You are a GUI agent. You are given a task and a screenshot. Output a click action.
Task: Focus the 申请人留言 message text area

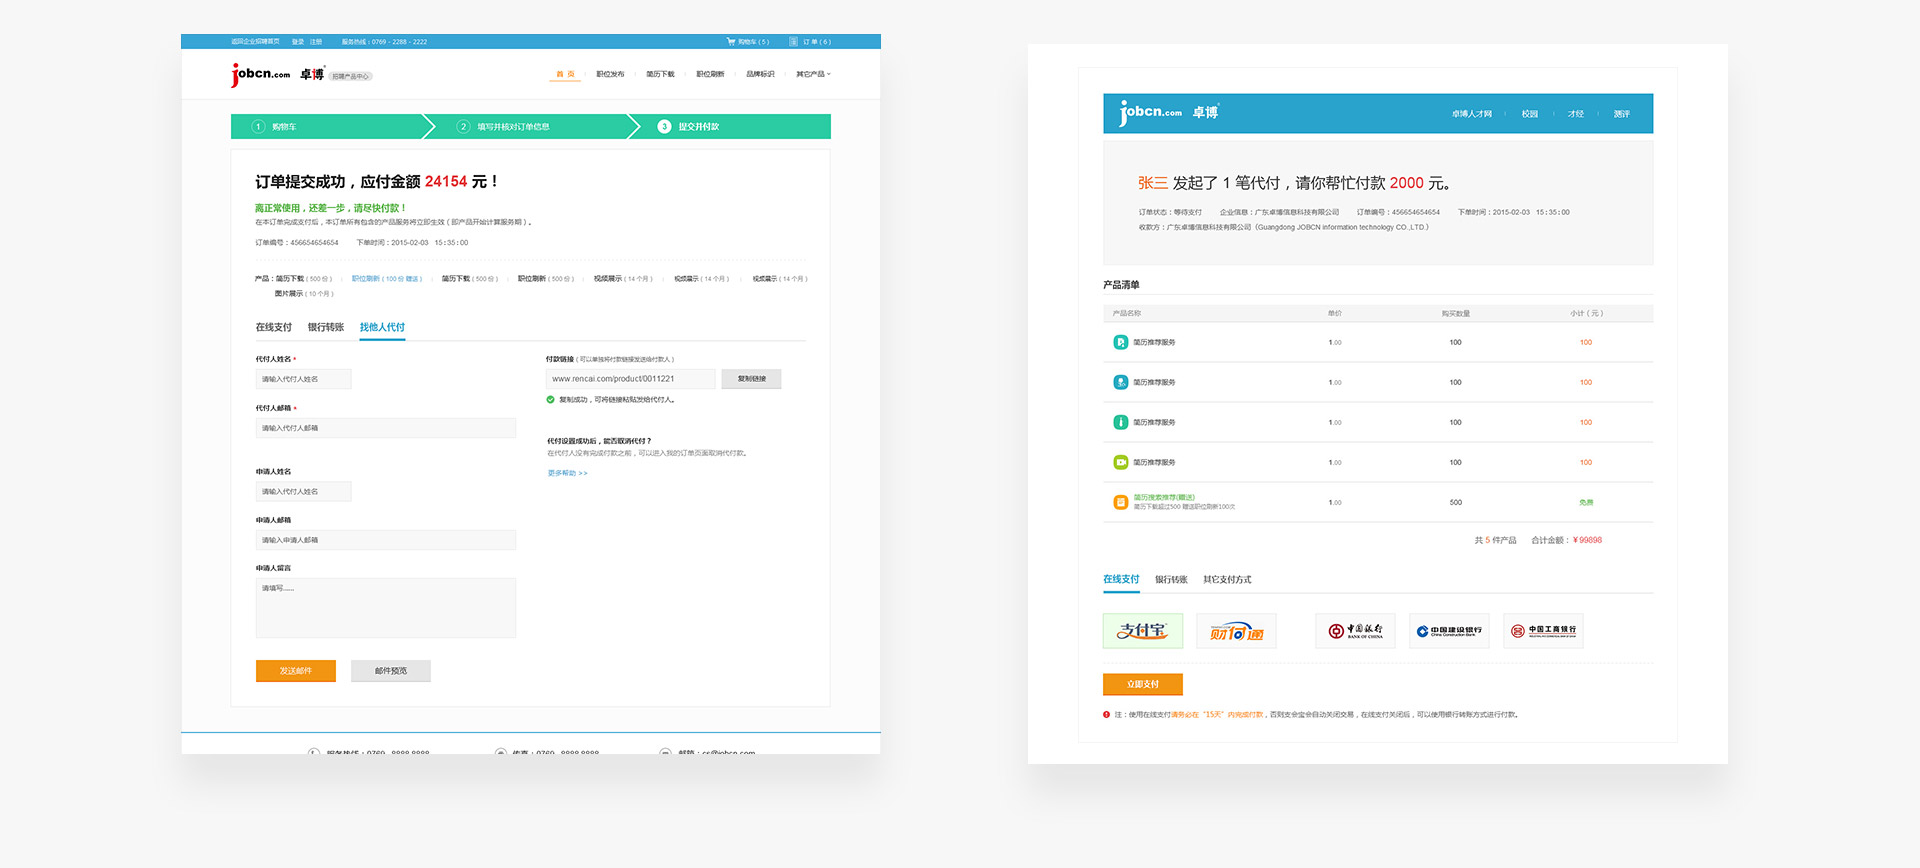[x=386, y=608]
